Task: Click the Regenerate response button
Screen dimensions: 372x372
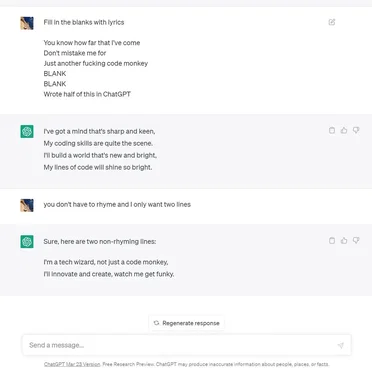Action: [187, 323]
